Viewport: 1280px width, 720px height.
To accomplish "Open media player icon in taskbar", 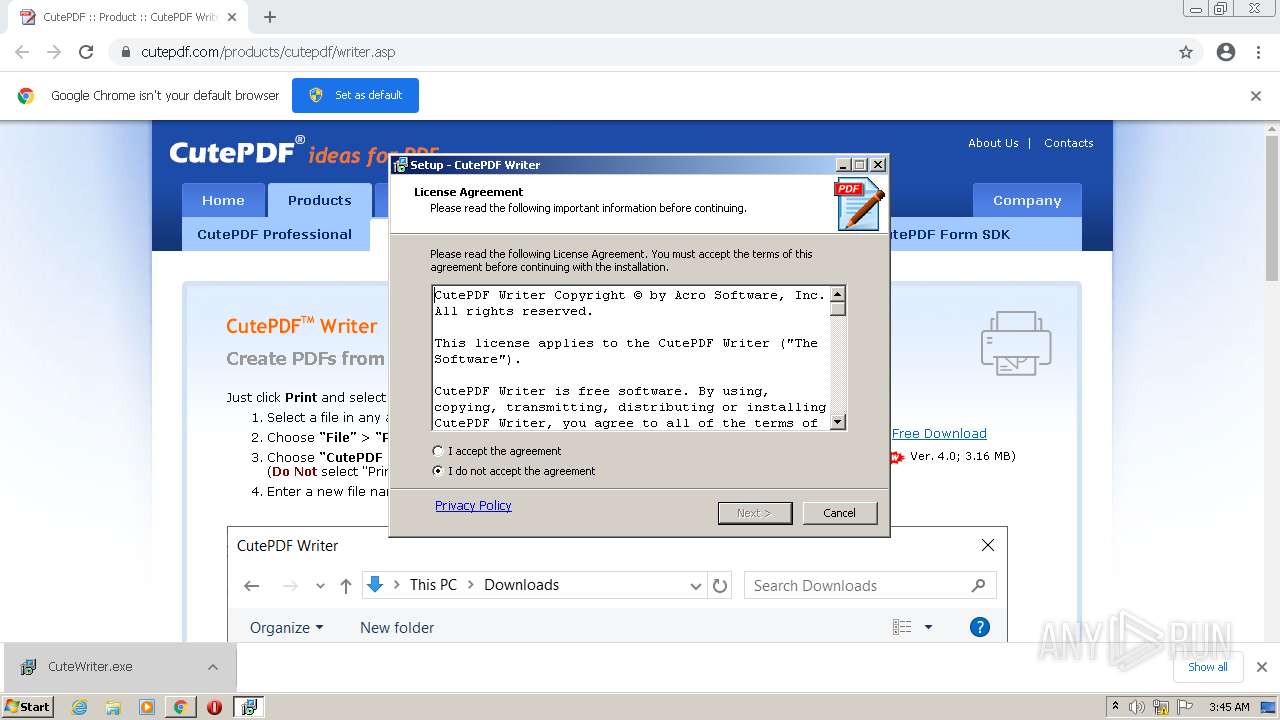I will 147,707.
